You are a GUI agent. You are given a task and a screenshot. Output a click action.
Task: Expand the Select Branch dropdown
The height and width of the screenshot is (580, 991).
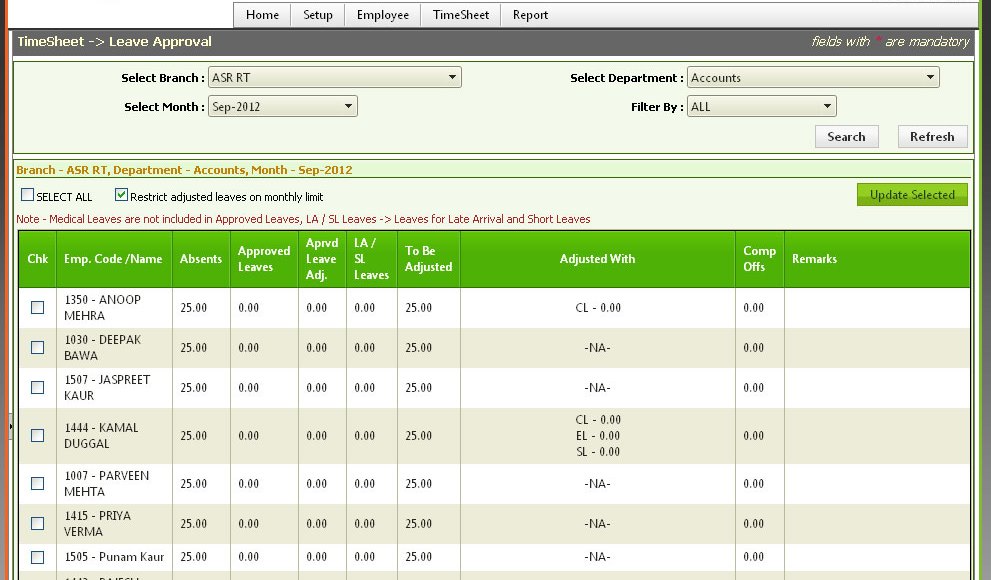pyautogui.click(x=335, y=78)
